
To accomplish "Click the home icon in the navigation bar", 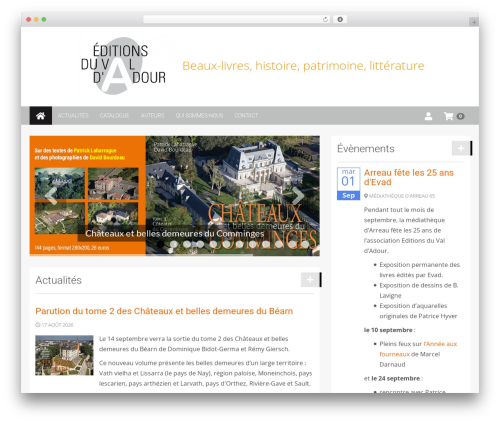I will click(41, 116).
